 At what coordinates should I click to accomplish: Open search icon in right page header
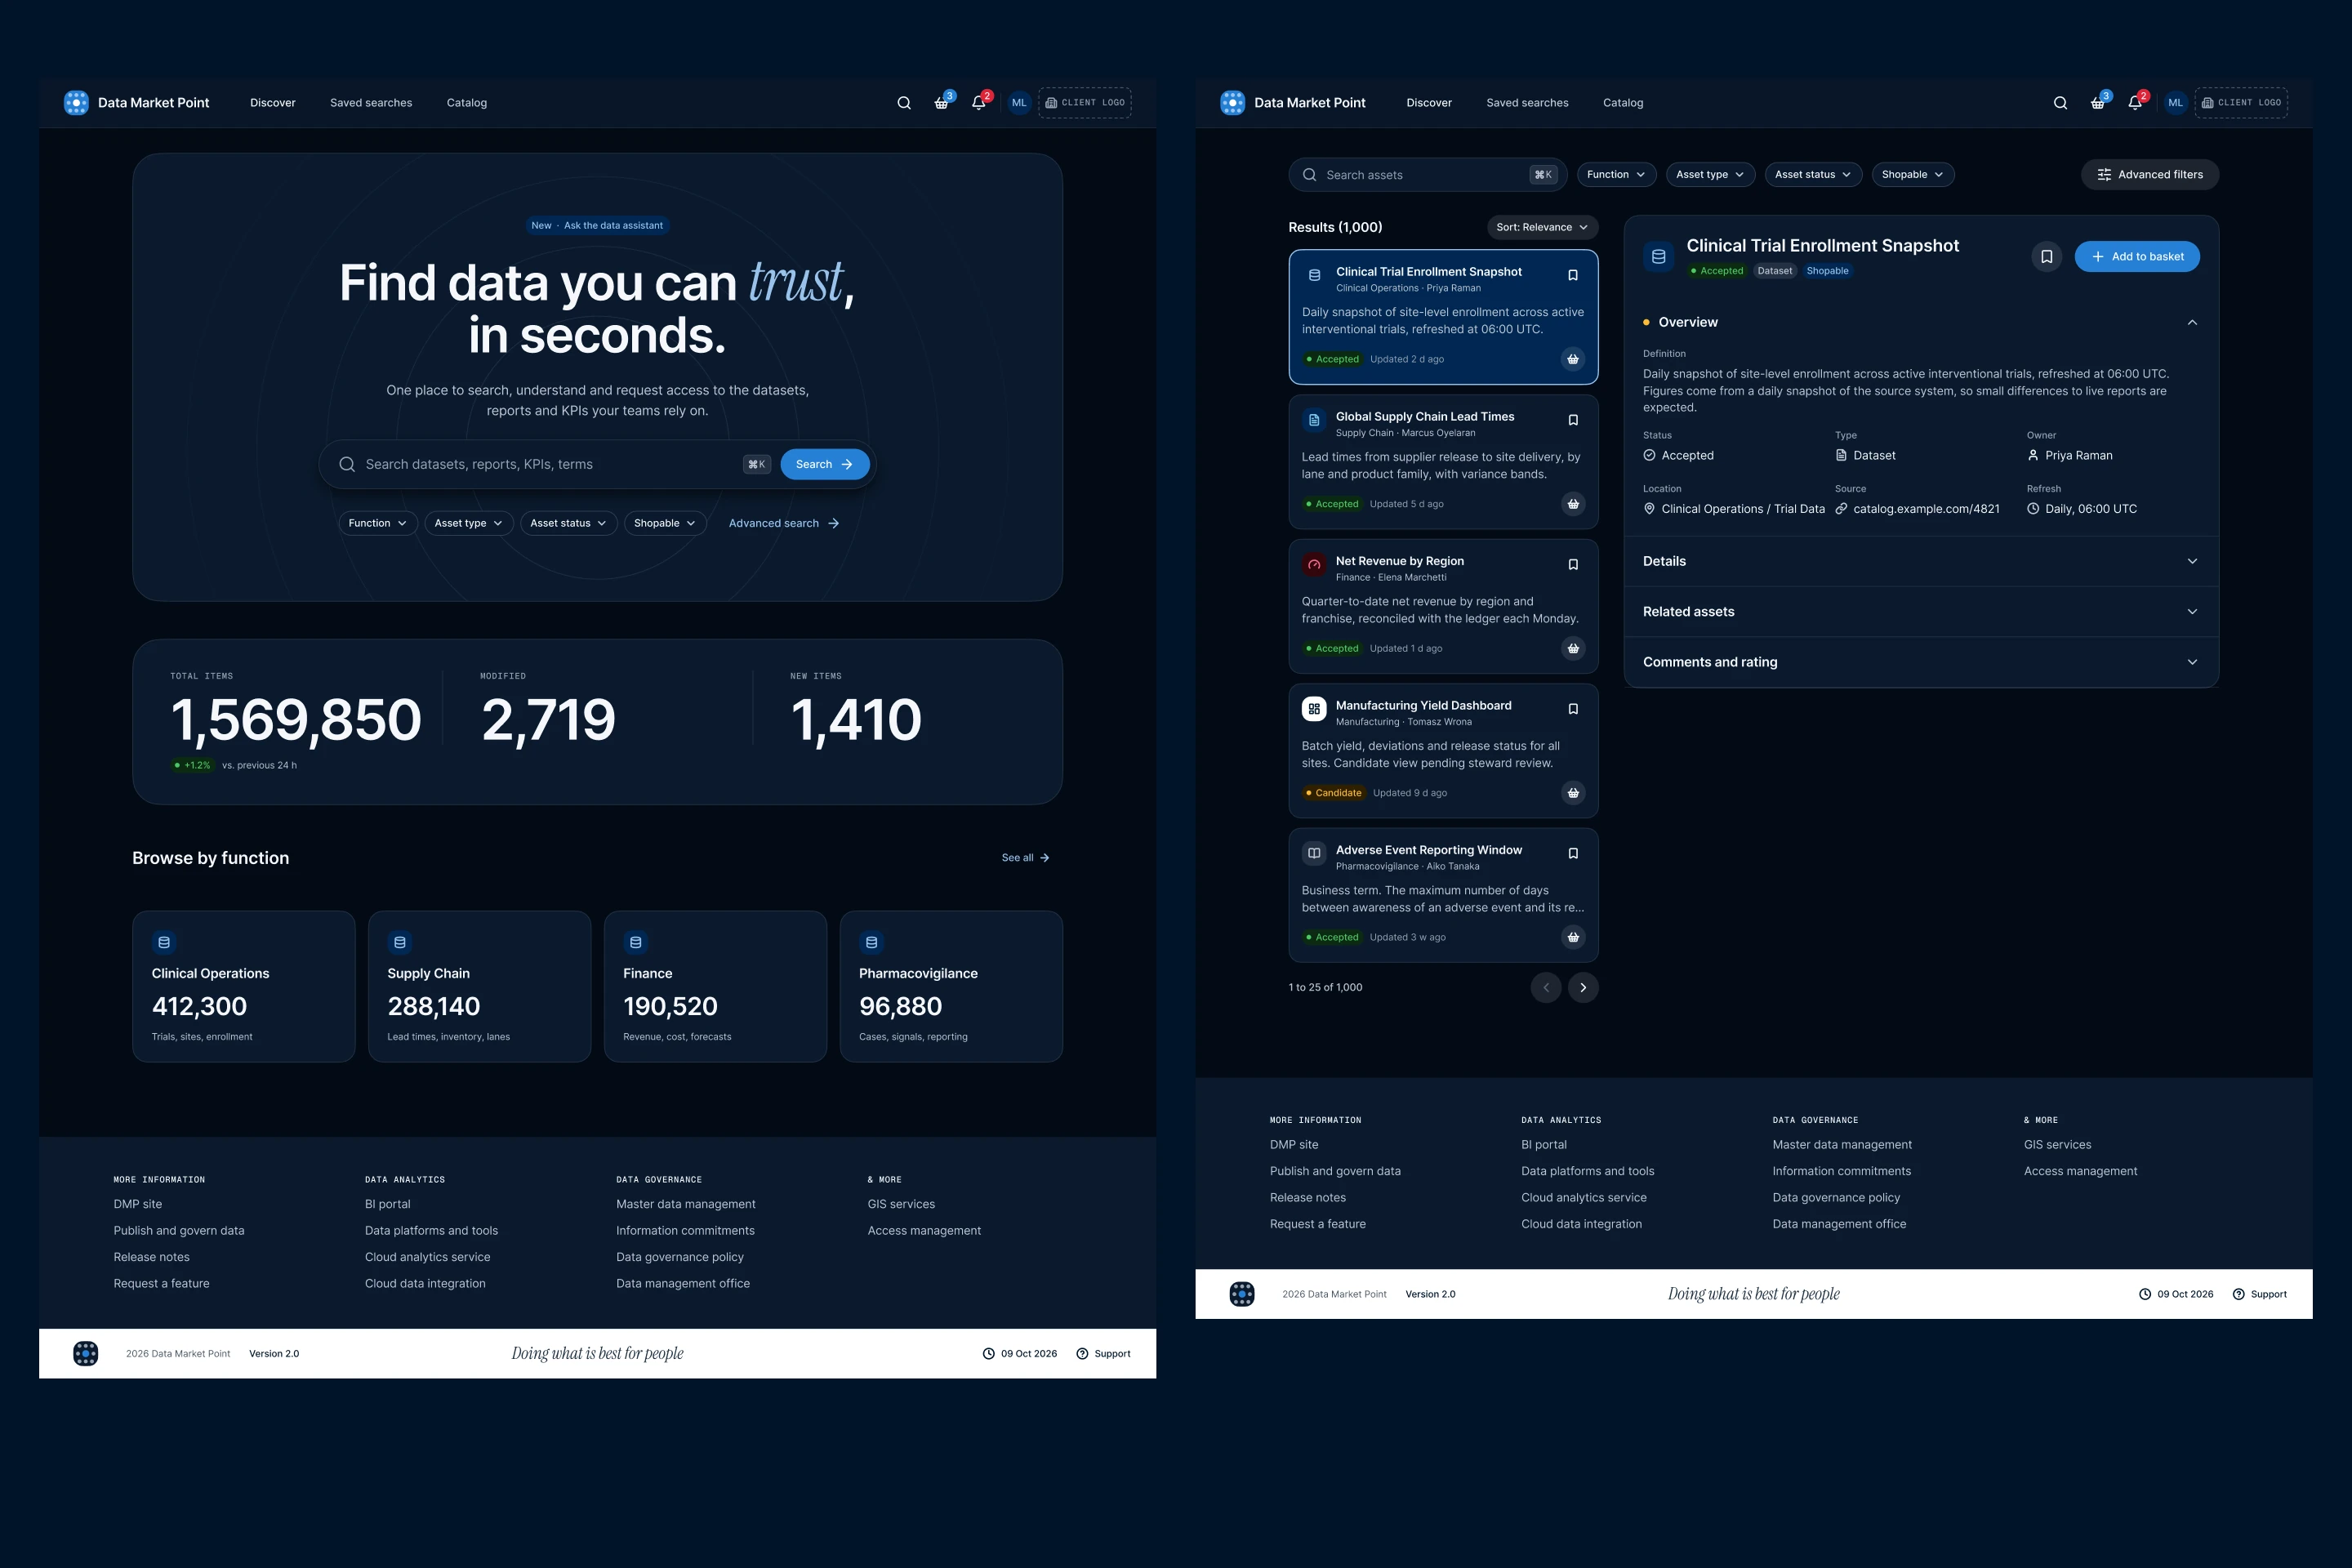click(2060, 103)
